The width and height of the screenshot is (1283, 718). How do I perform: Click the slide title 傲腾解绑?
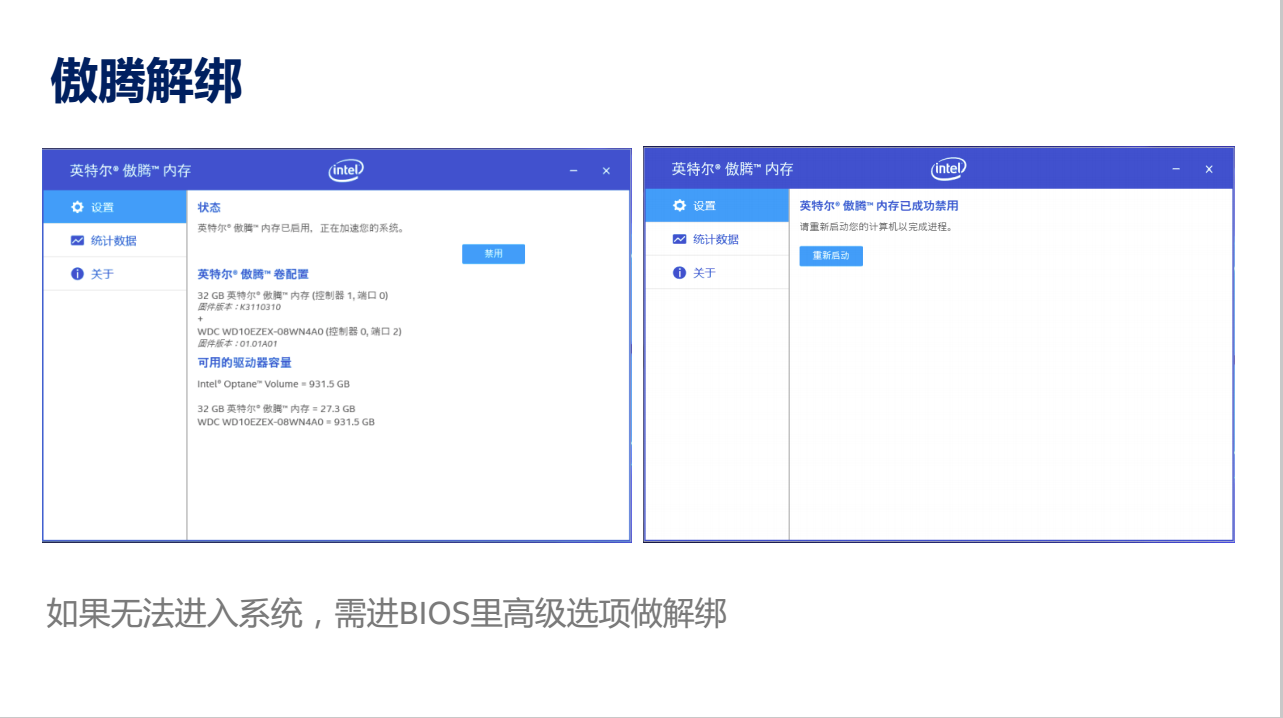tap(147, 81)
